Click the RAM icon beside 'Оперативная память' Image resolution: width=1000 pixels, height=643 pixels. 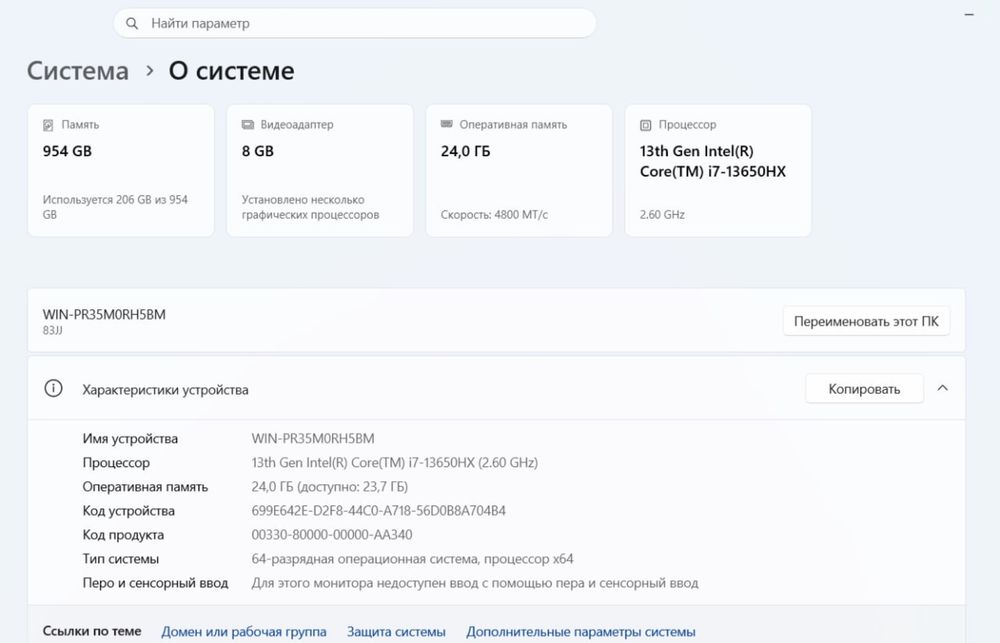point(446,124)
